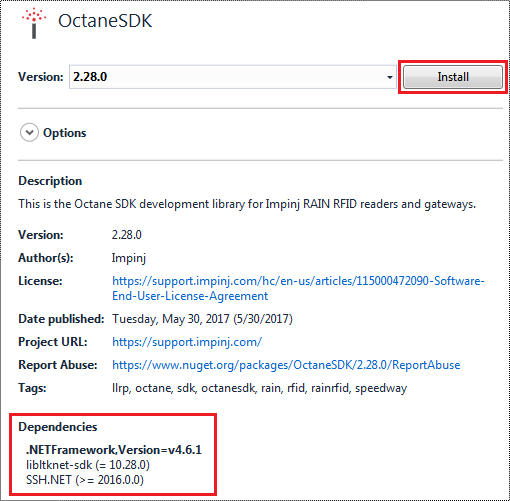Click the version dropdown arrow
This screenshot has width=510, height=501.
pos(389,77)
